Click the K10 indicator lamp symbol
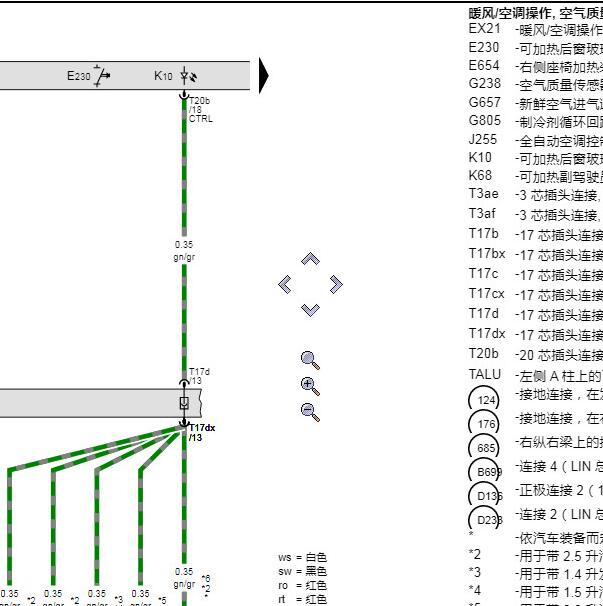Screen dimensions: 603x606 pos(188,76)
